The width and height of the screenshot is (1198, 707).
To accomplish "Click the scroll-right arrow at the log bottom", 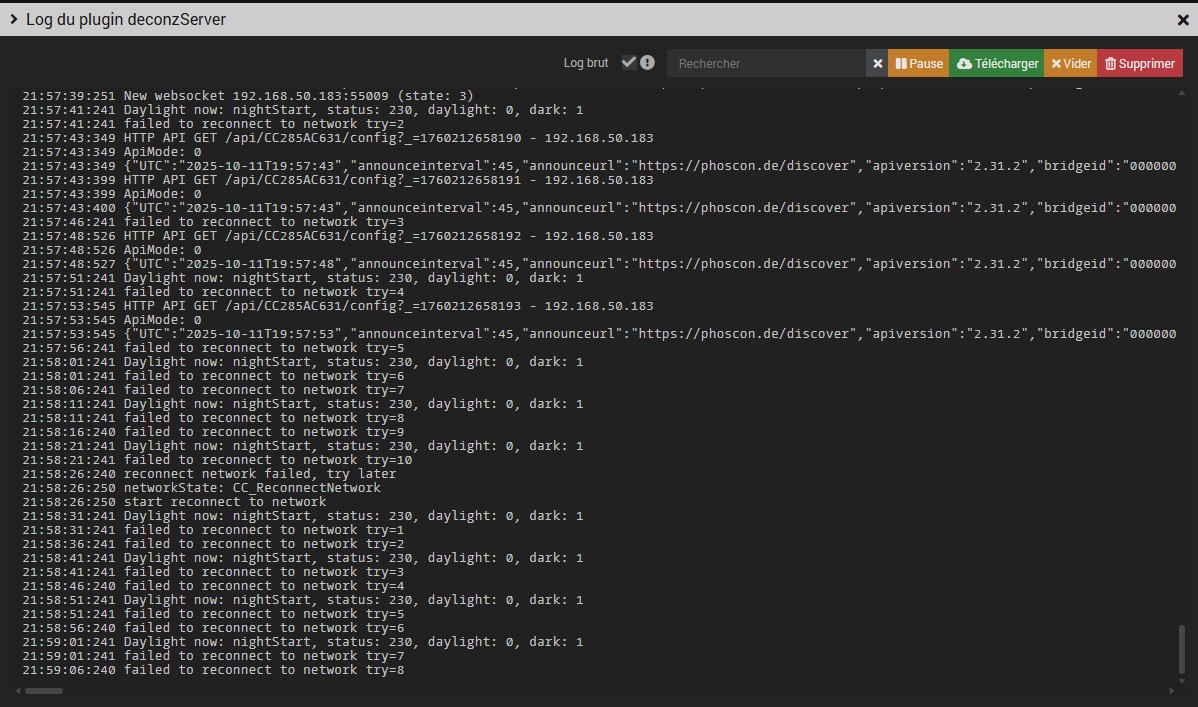I will point(1171,691).
